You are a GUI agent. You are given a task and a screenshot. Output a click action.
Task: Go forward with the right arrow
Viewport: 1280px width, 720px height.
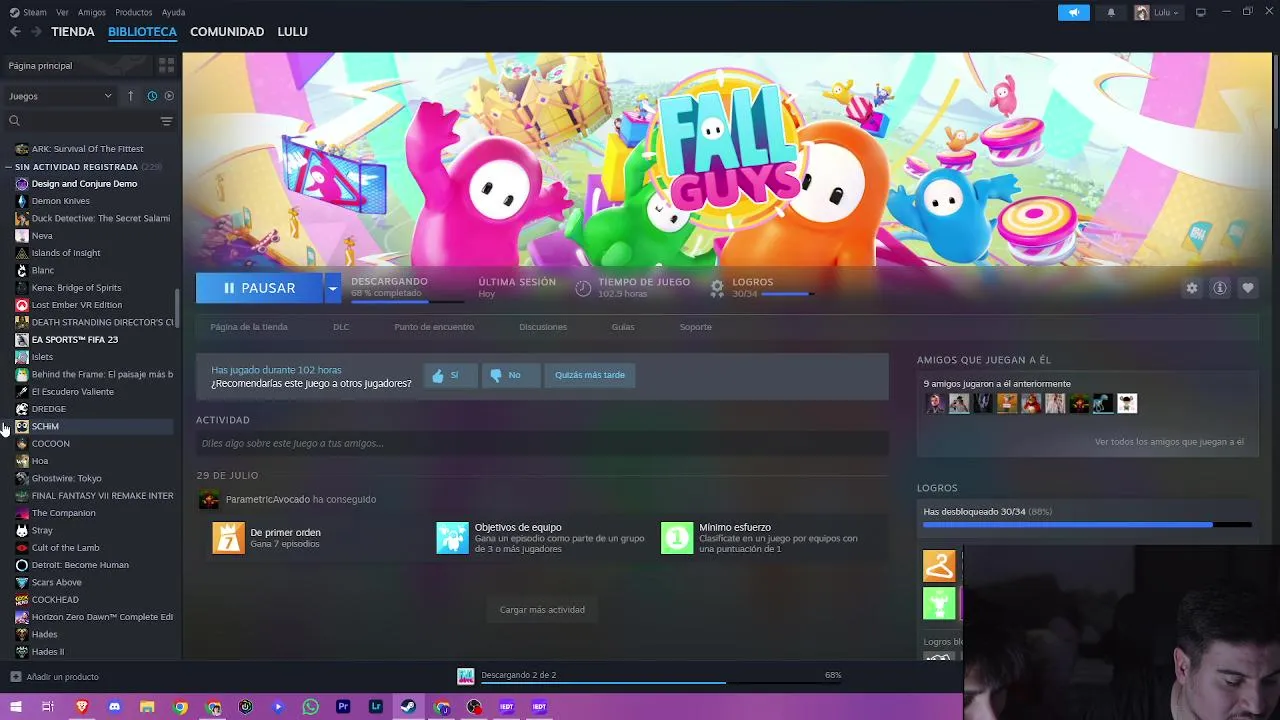click(x=36, y=32)
